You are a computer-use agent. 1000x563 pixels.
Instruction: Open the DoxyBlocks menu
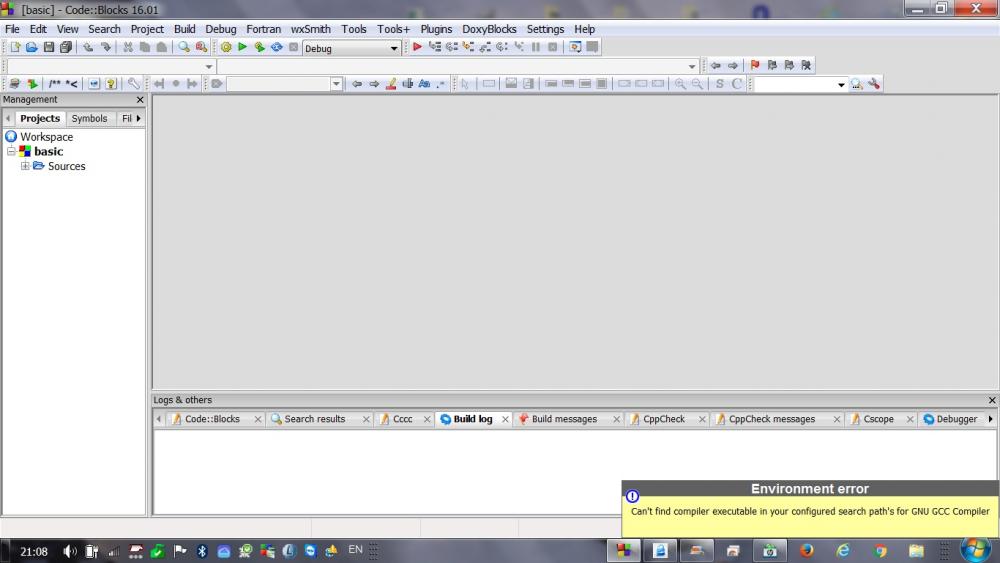pos(489,29)
